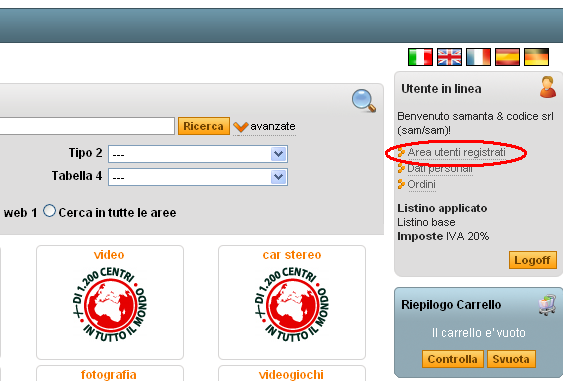Open Dati personali link
Image resolution: width=563 pixels, height=381 pixels.
[x=440, y=168]
